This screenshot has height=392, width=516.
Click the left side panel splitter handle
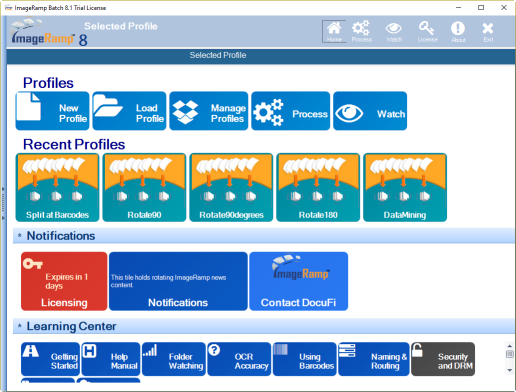(3, 203)
